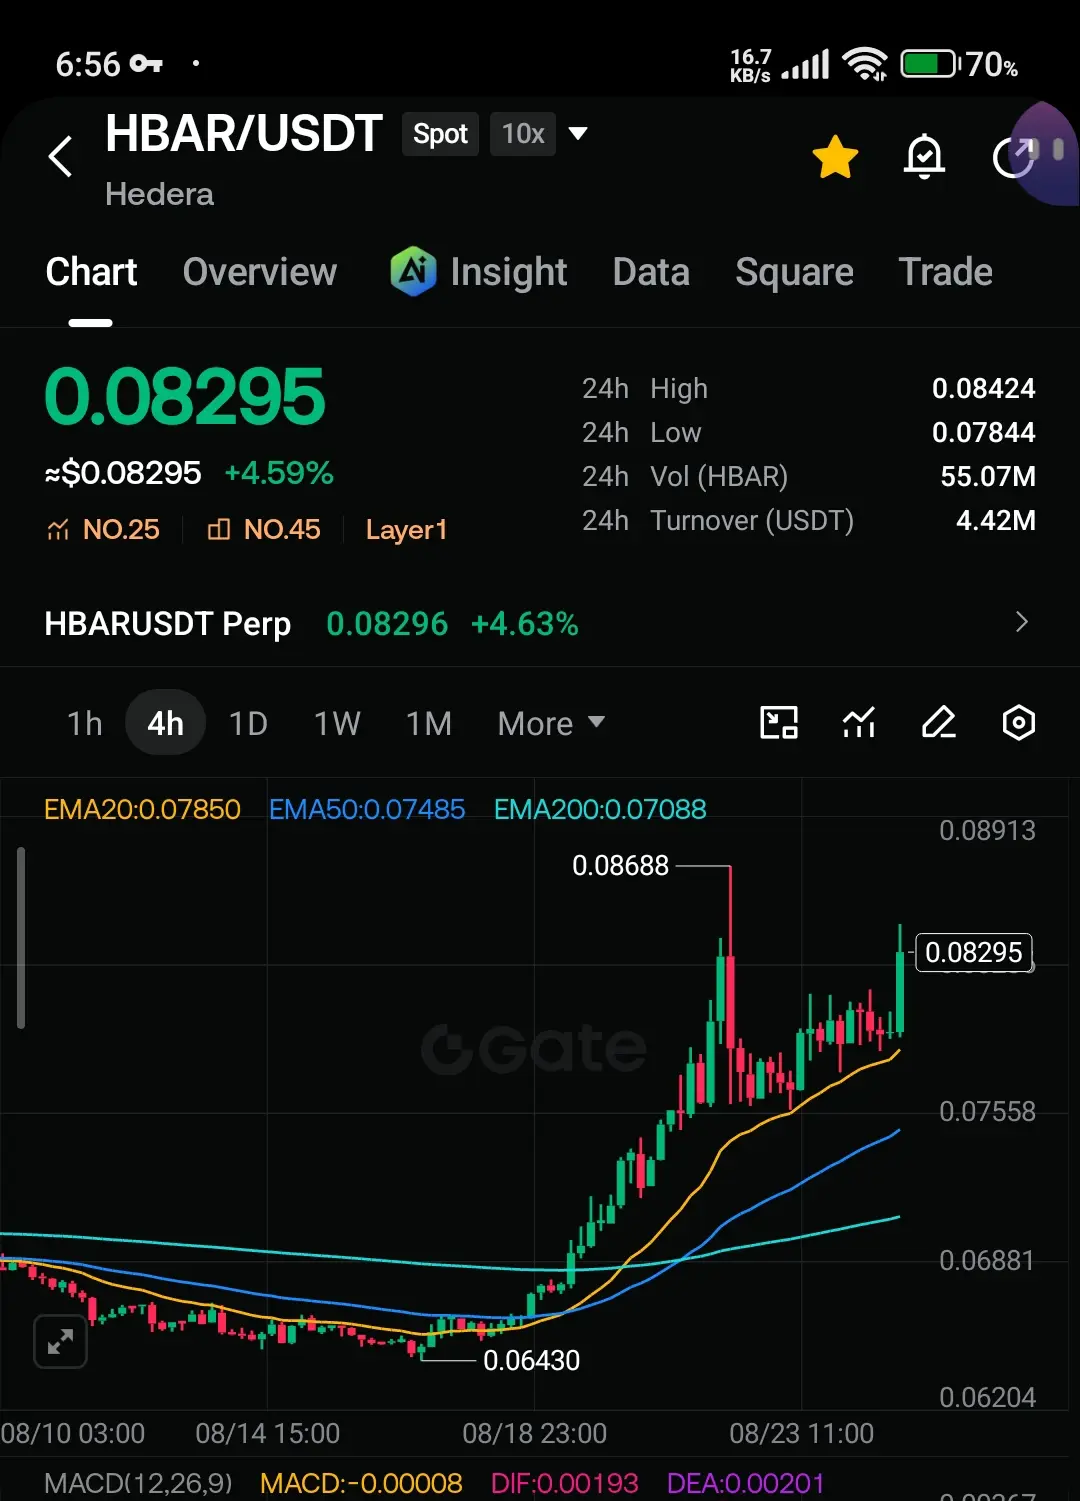Tap the 10x leverage badge
This screenshot has height=1501, width=1080.
(523, 134)
